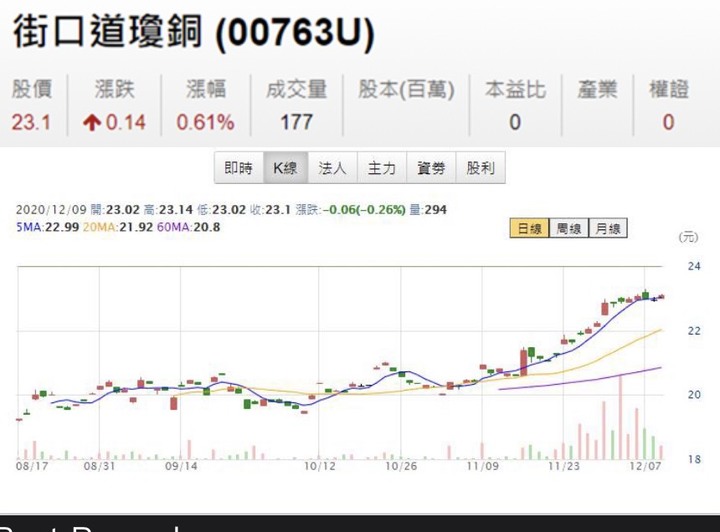Click the 權證 value 0
This screenshot has height=532, width=720.
click(x=668, y=123)
